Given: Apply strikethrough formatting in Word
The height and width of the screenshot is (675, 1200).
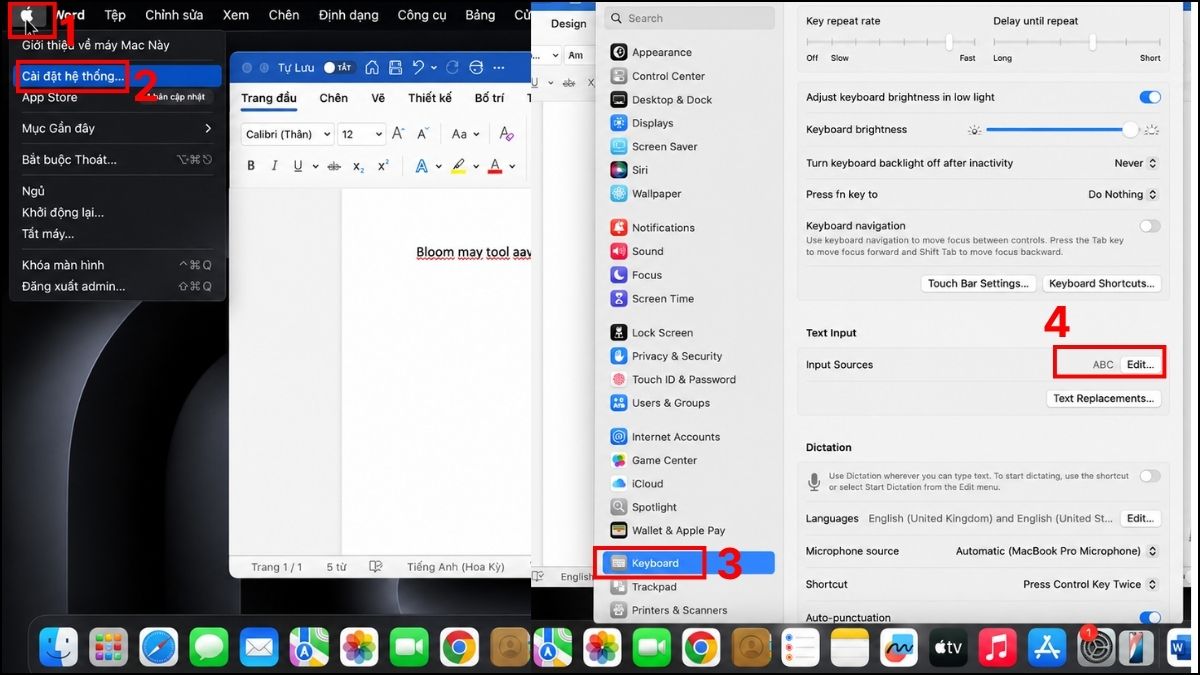Looking at the screenshot, I should [x=334, y=166].
